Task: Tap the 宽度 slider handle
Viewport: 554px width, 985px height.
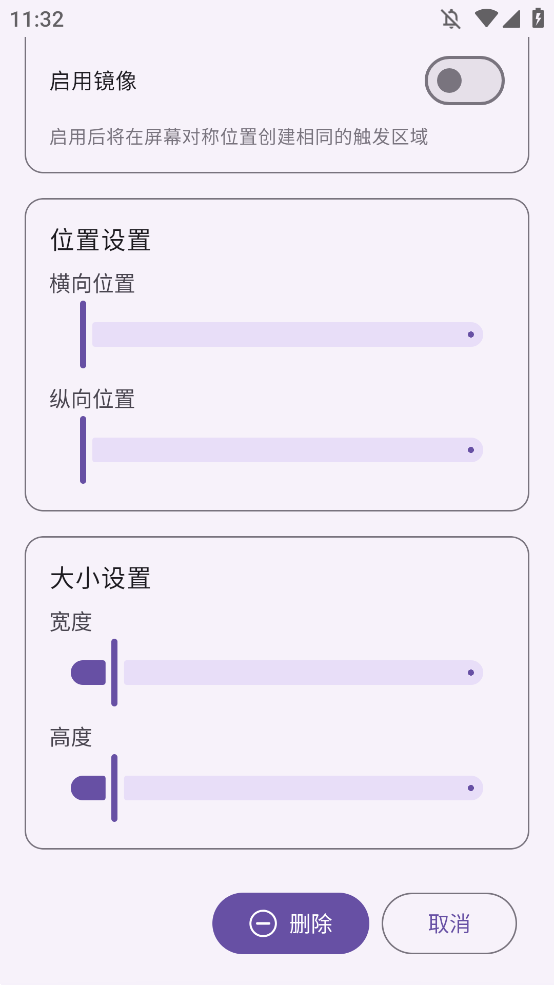Action: click(x=114, y=672)
